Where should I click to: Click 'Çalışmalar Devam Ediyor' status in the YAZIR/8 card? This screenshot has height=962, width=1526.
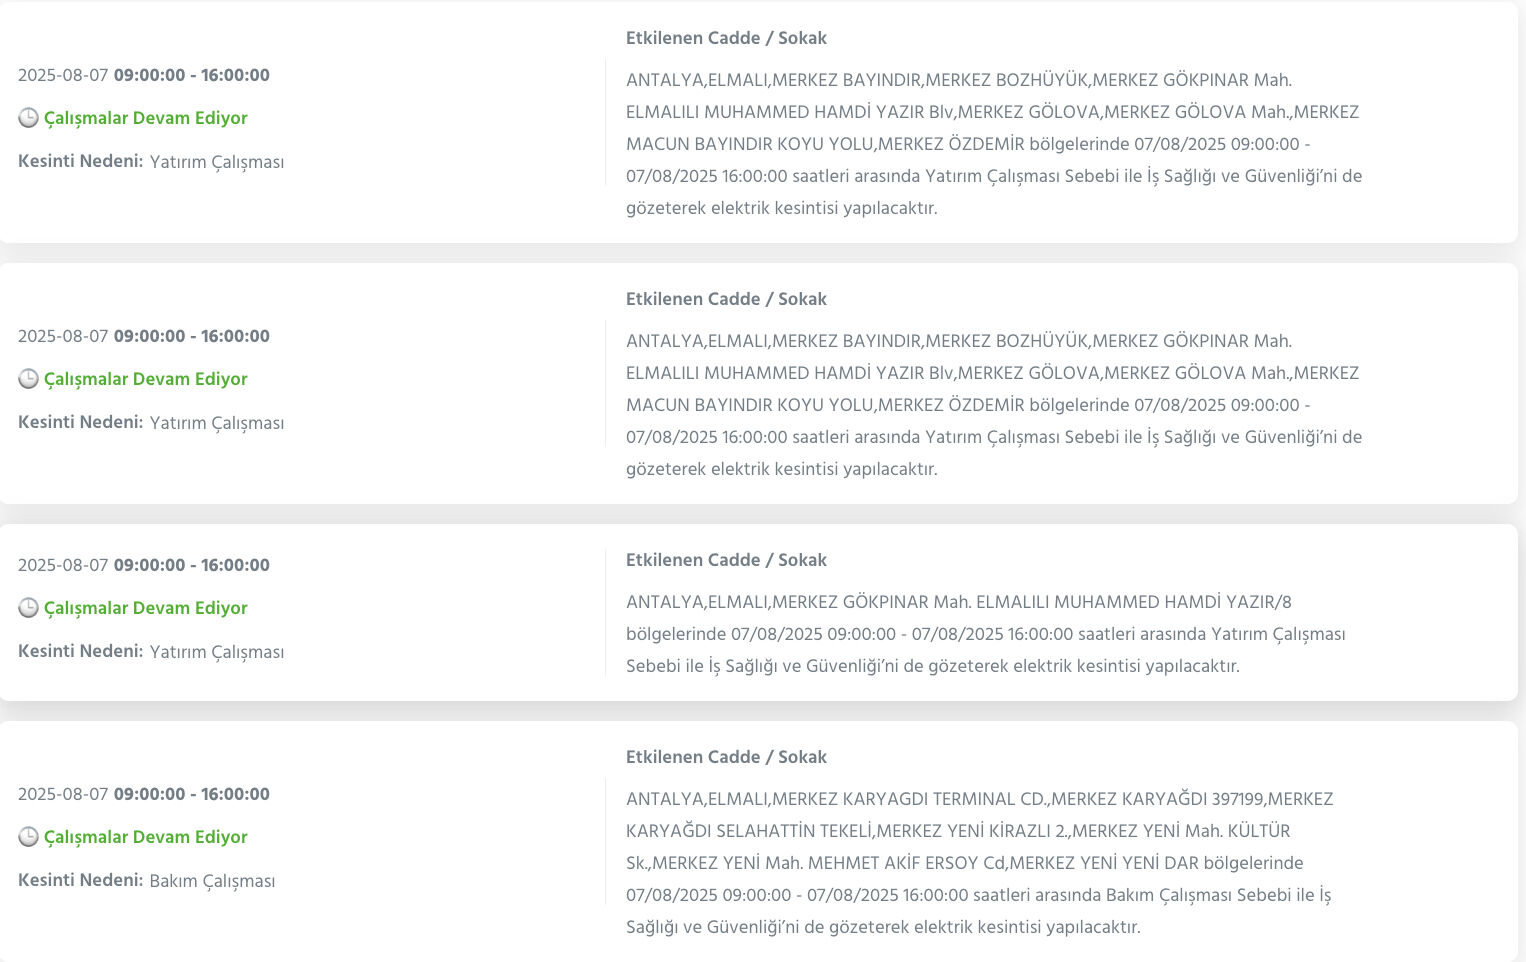click(x=146, y=608)
